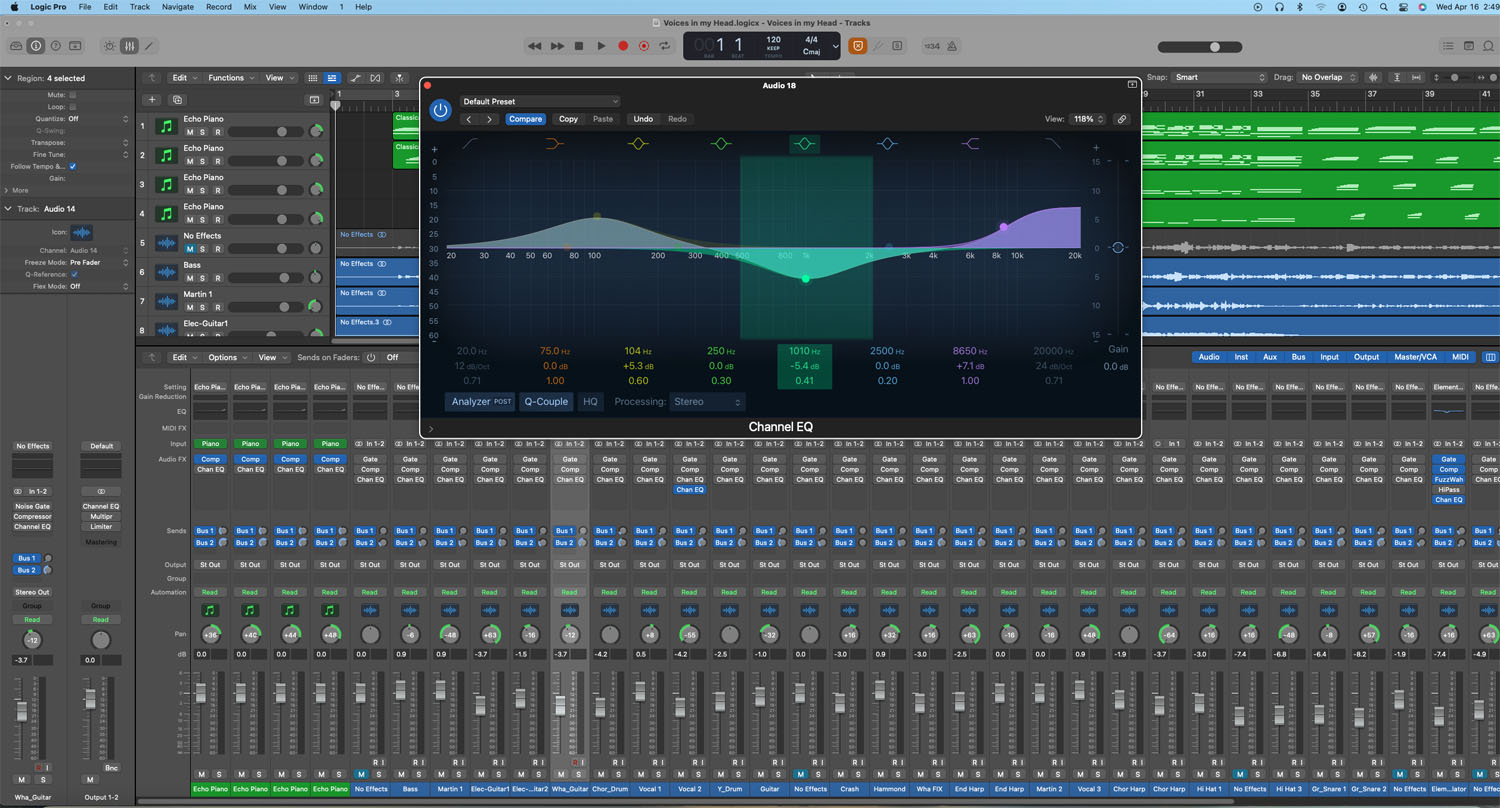Toggle the selected 1010 Hz band icon
The height and width of the screenshot is (808, 1500).
tap(804, 144)
